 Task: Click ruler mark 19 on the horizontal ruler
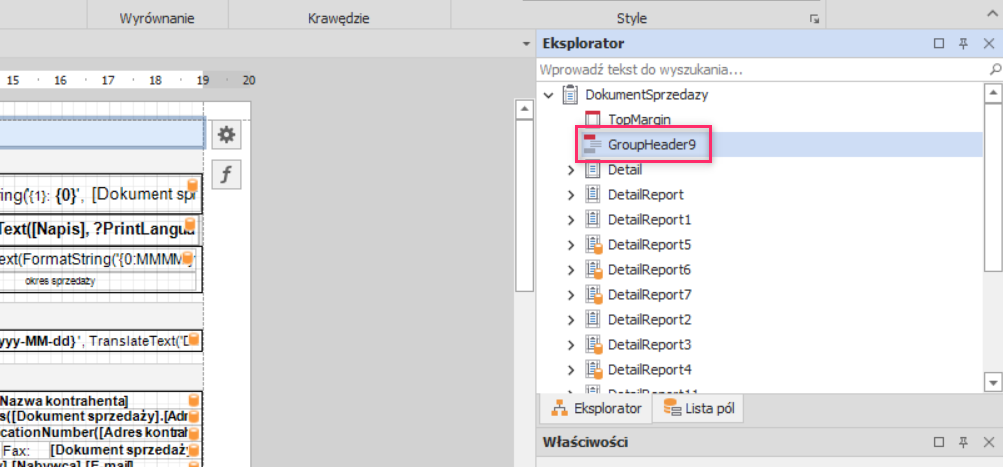(x=203, y=81)
